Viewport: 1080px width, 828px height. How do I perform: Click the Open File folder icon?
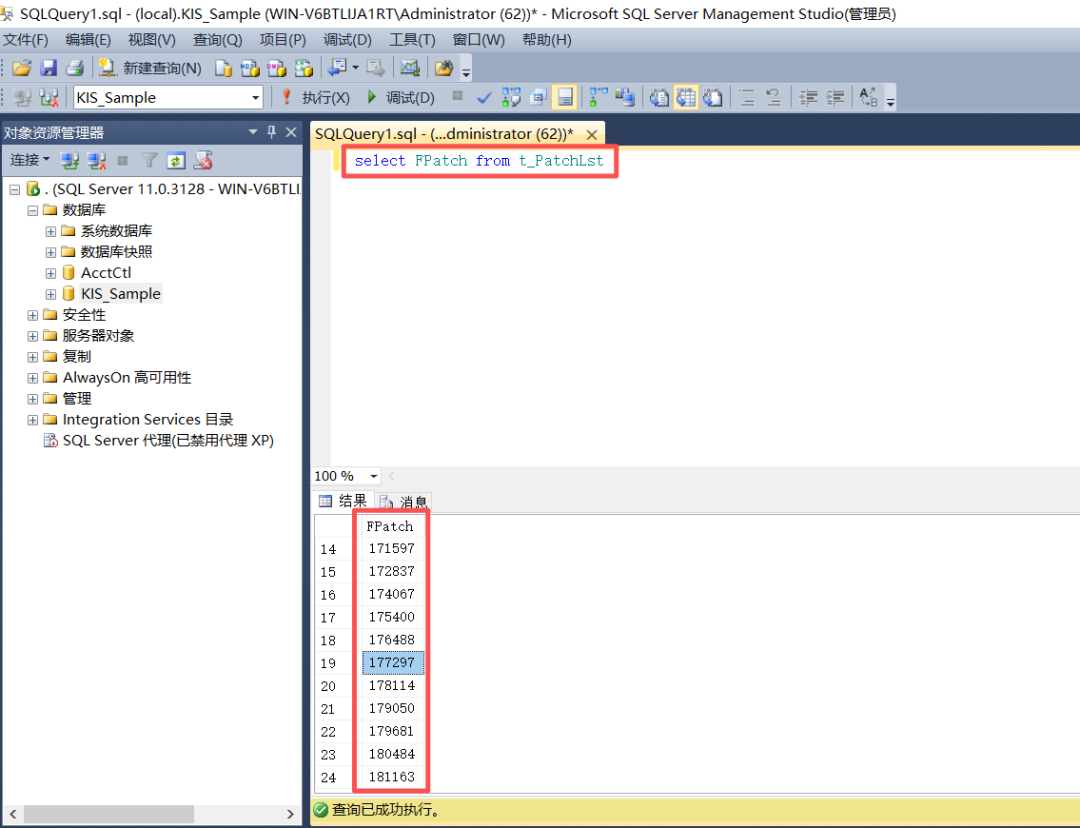click(x=22, y=68)
